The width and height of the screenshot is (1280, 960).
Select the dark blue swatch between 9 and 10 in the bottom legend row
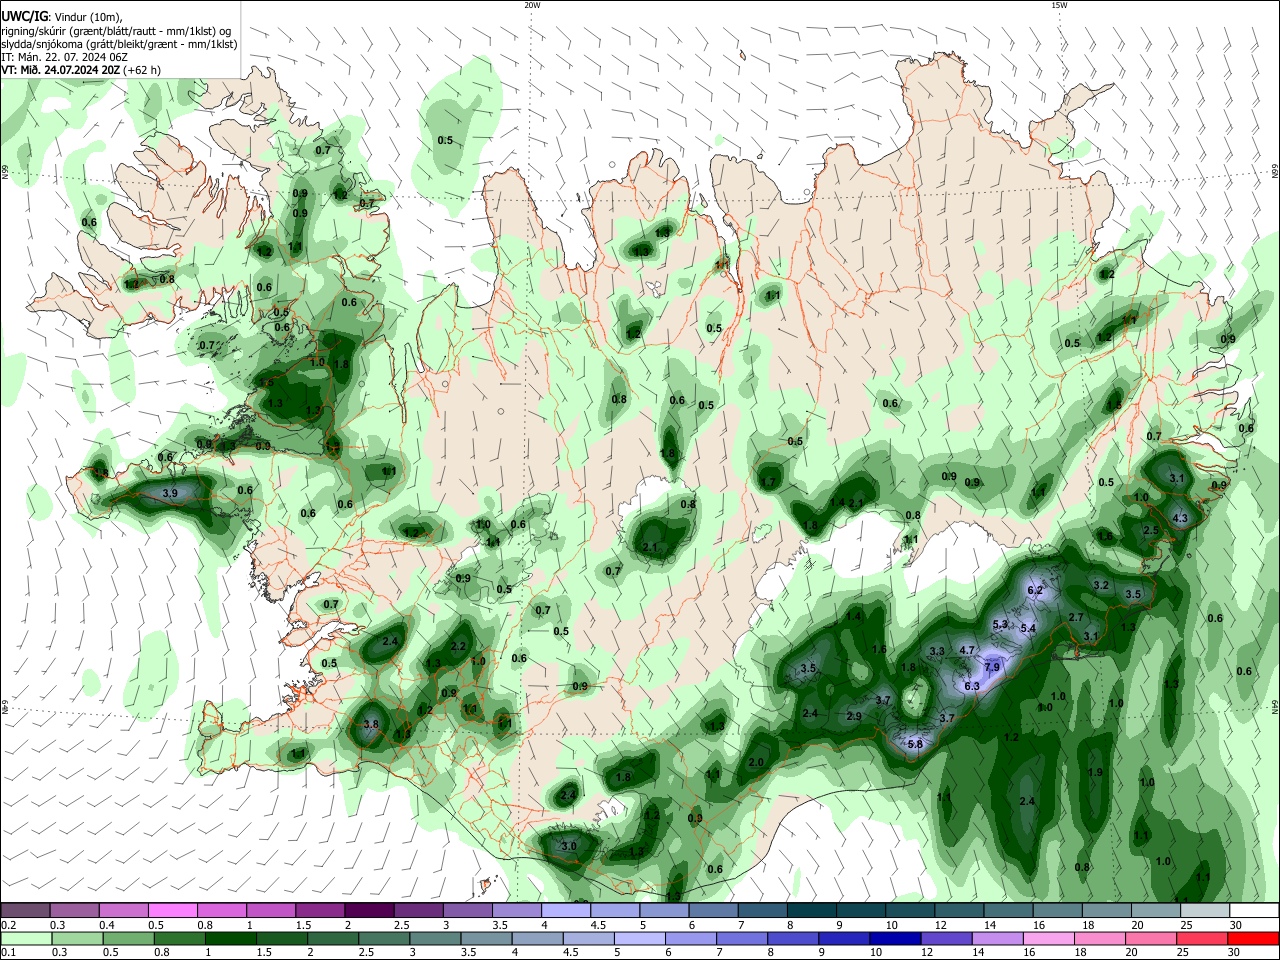[x=894, y=939]
